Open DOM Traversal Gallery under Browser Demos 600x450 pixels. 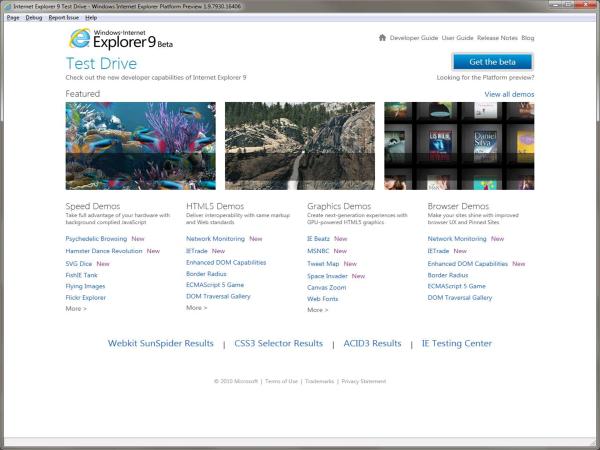point(460,298)
